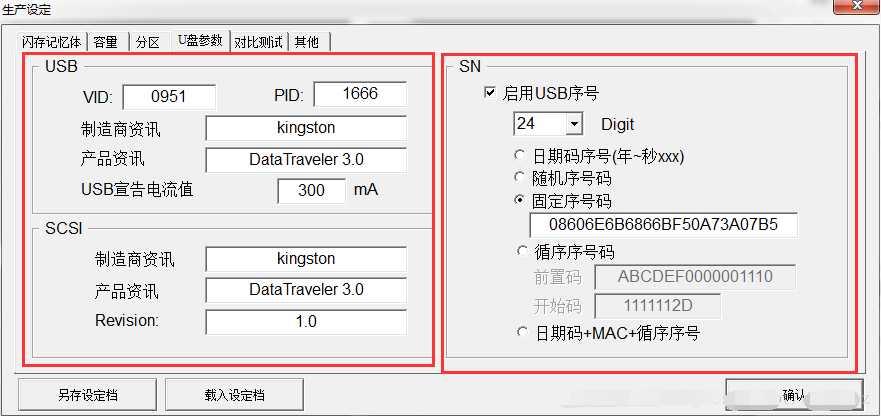Click the 载入设定档 button
Screen dimensions: 881x416
(234, 395)
